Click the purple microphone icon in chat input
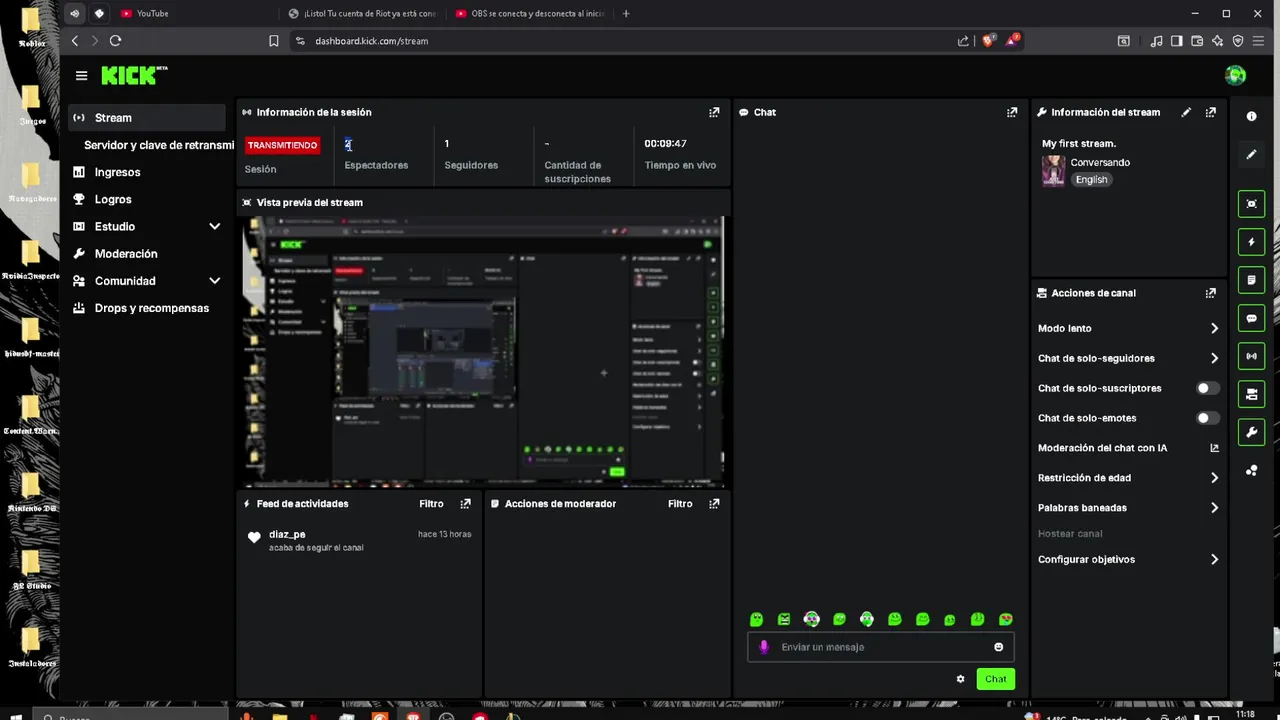The image size is (1280, 720). (764, 647)
